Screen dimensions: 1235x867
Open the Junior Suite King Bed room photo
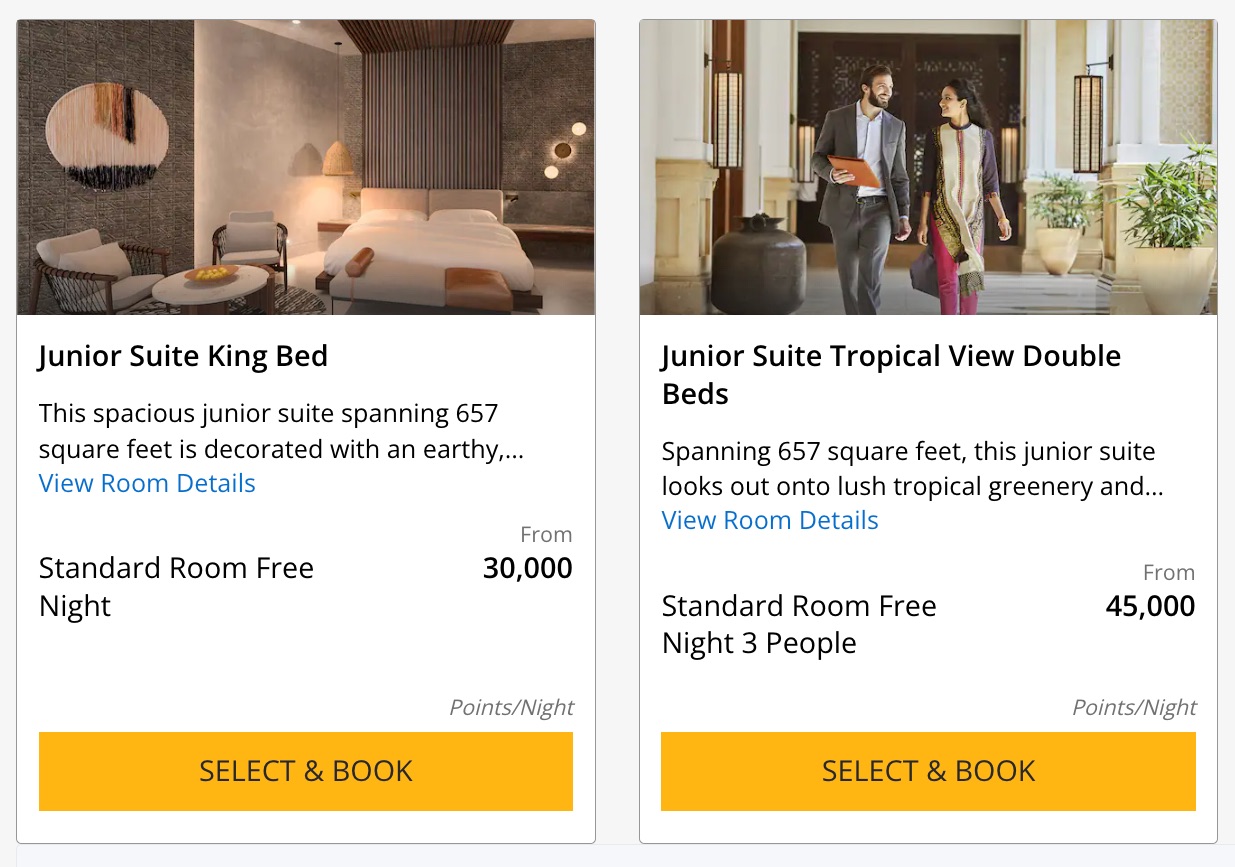(x=306, y=167)
